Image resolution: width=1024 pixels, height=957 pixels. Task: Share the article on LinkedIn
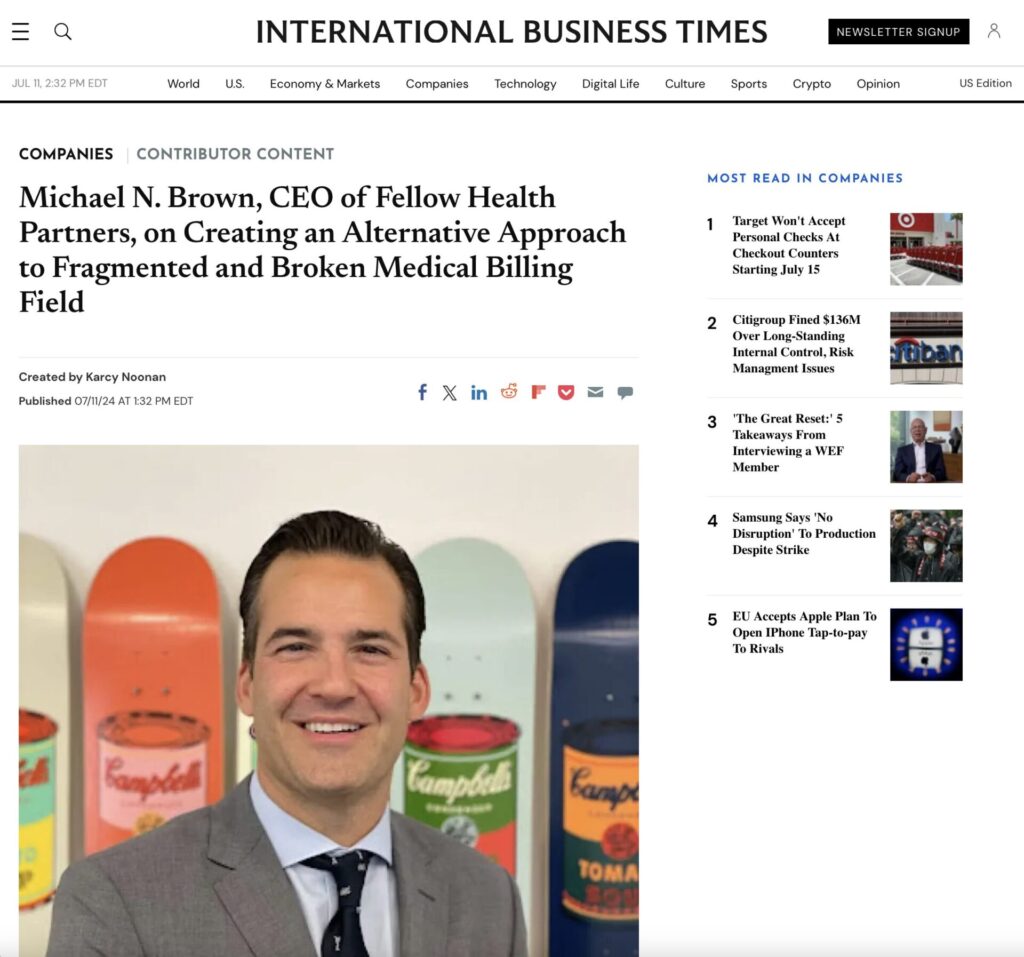(x=479, y=392)
